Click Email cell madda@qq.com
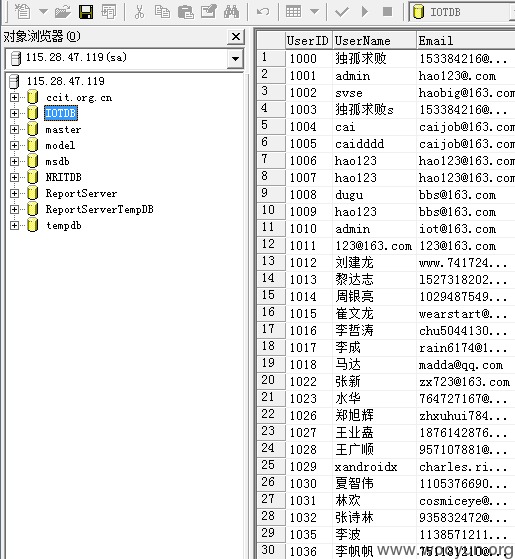The image size is (515, 559). (466, 365)
